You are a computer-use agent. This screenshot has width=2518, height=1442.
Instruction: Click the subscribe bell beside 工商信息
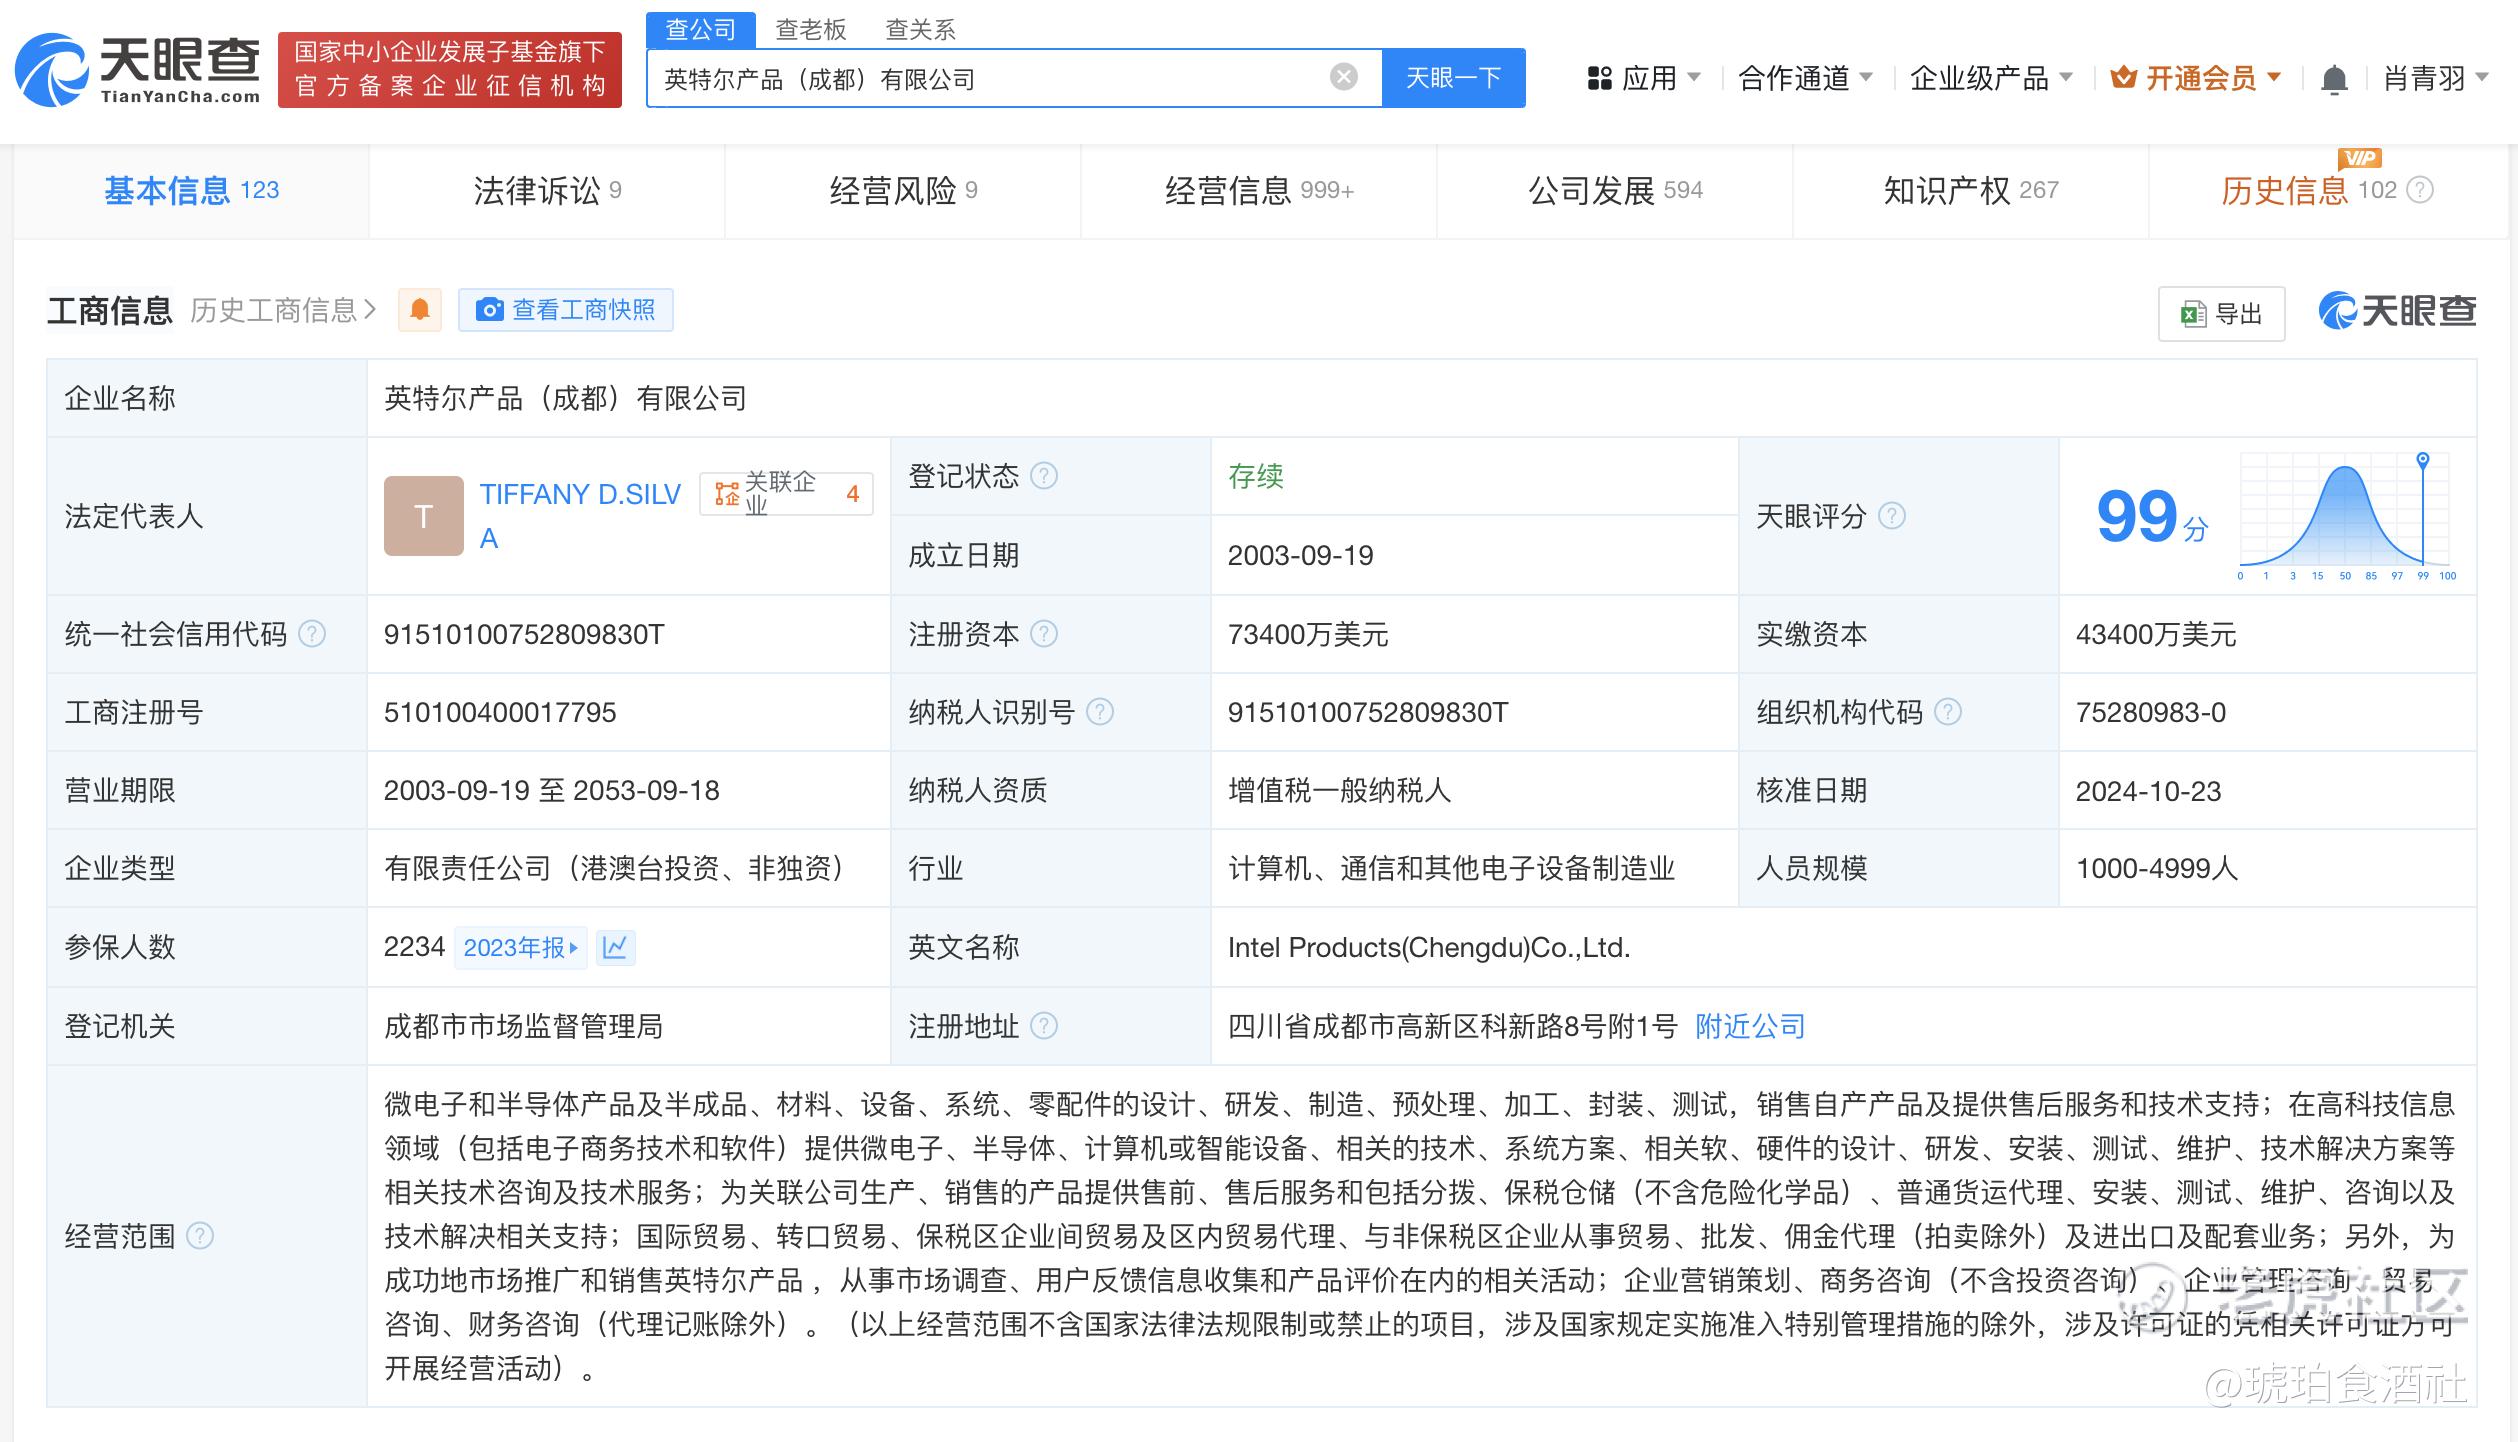coord(419,310)
